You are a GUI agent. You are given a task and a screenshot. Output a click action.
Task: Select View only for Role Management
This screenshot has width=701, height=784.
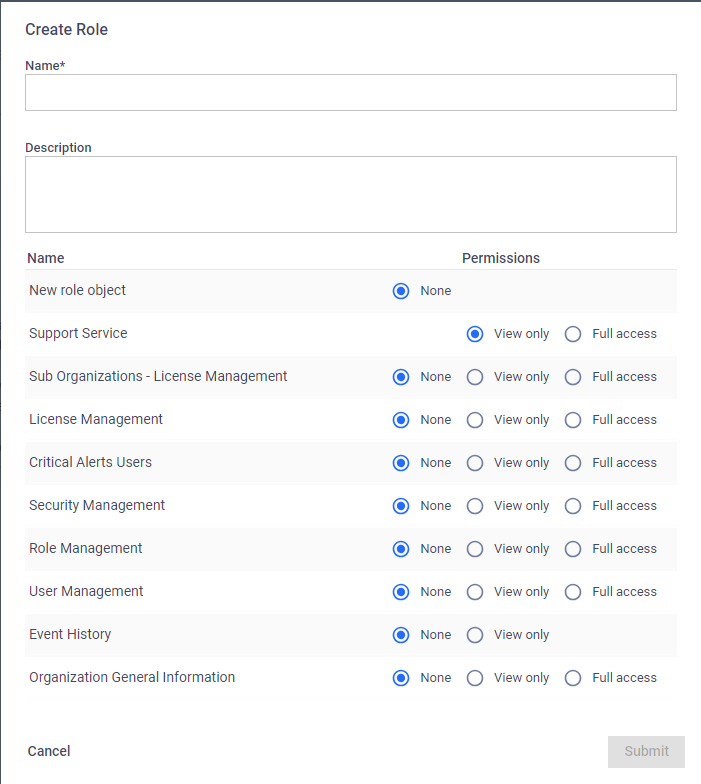[474, 549]
